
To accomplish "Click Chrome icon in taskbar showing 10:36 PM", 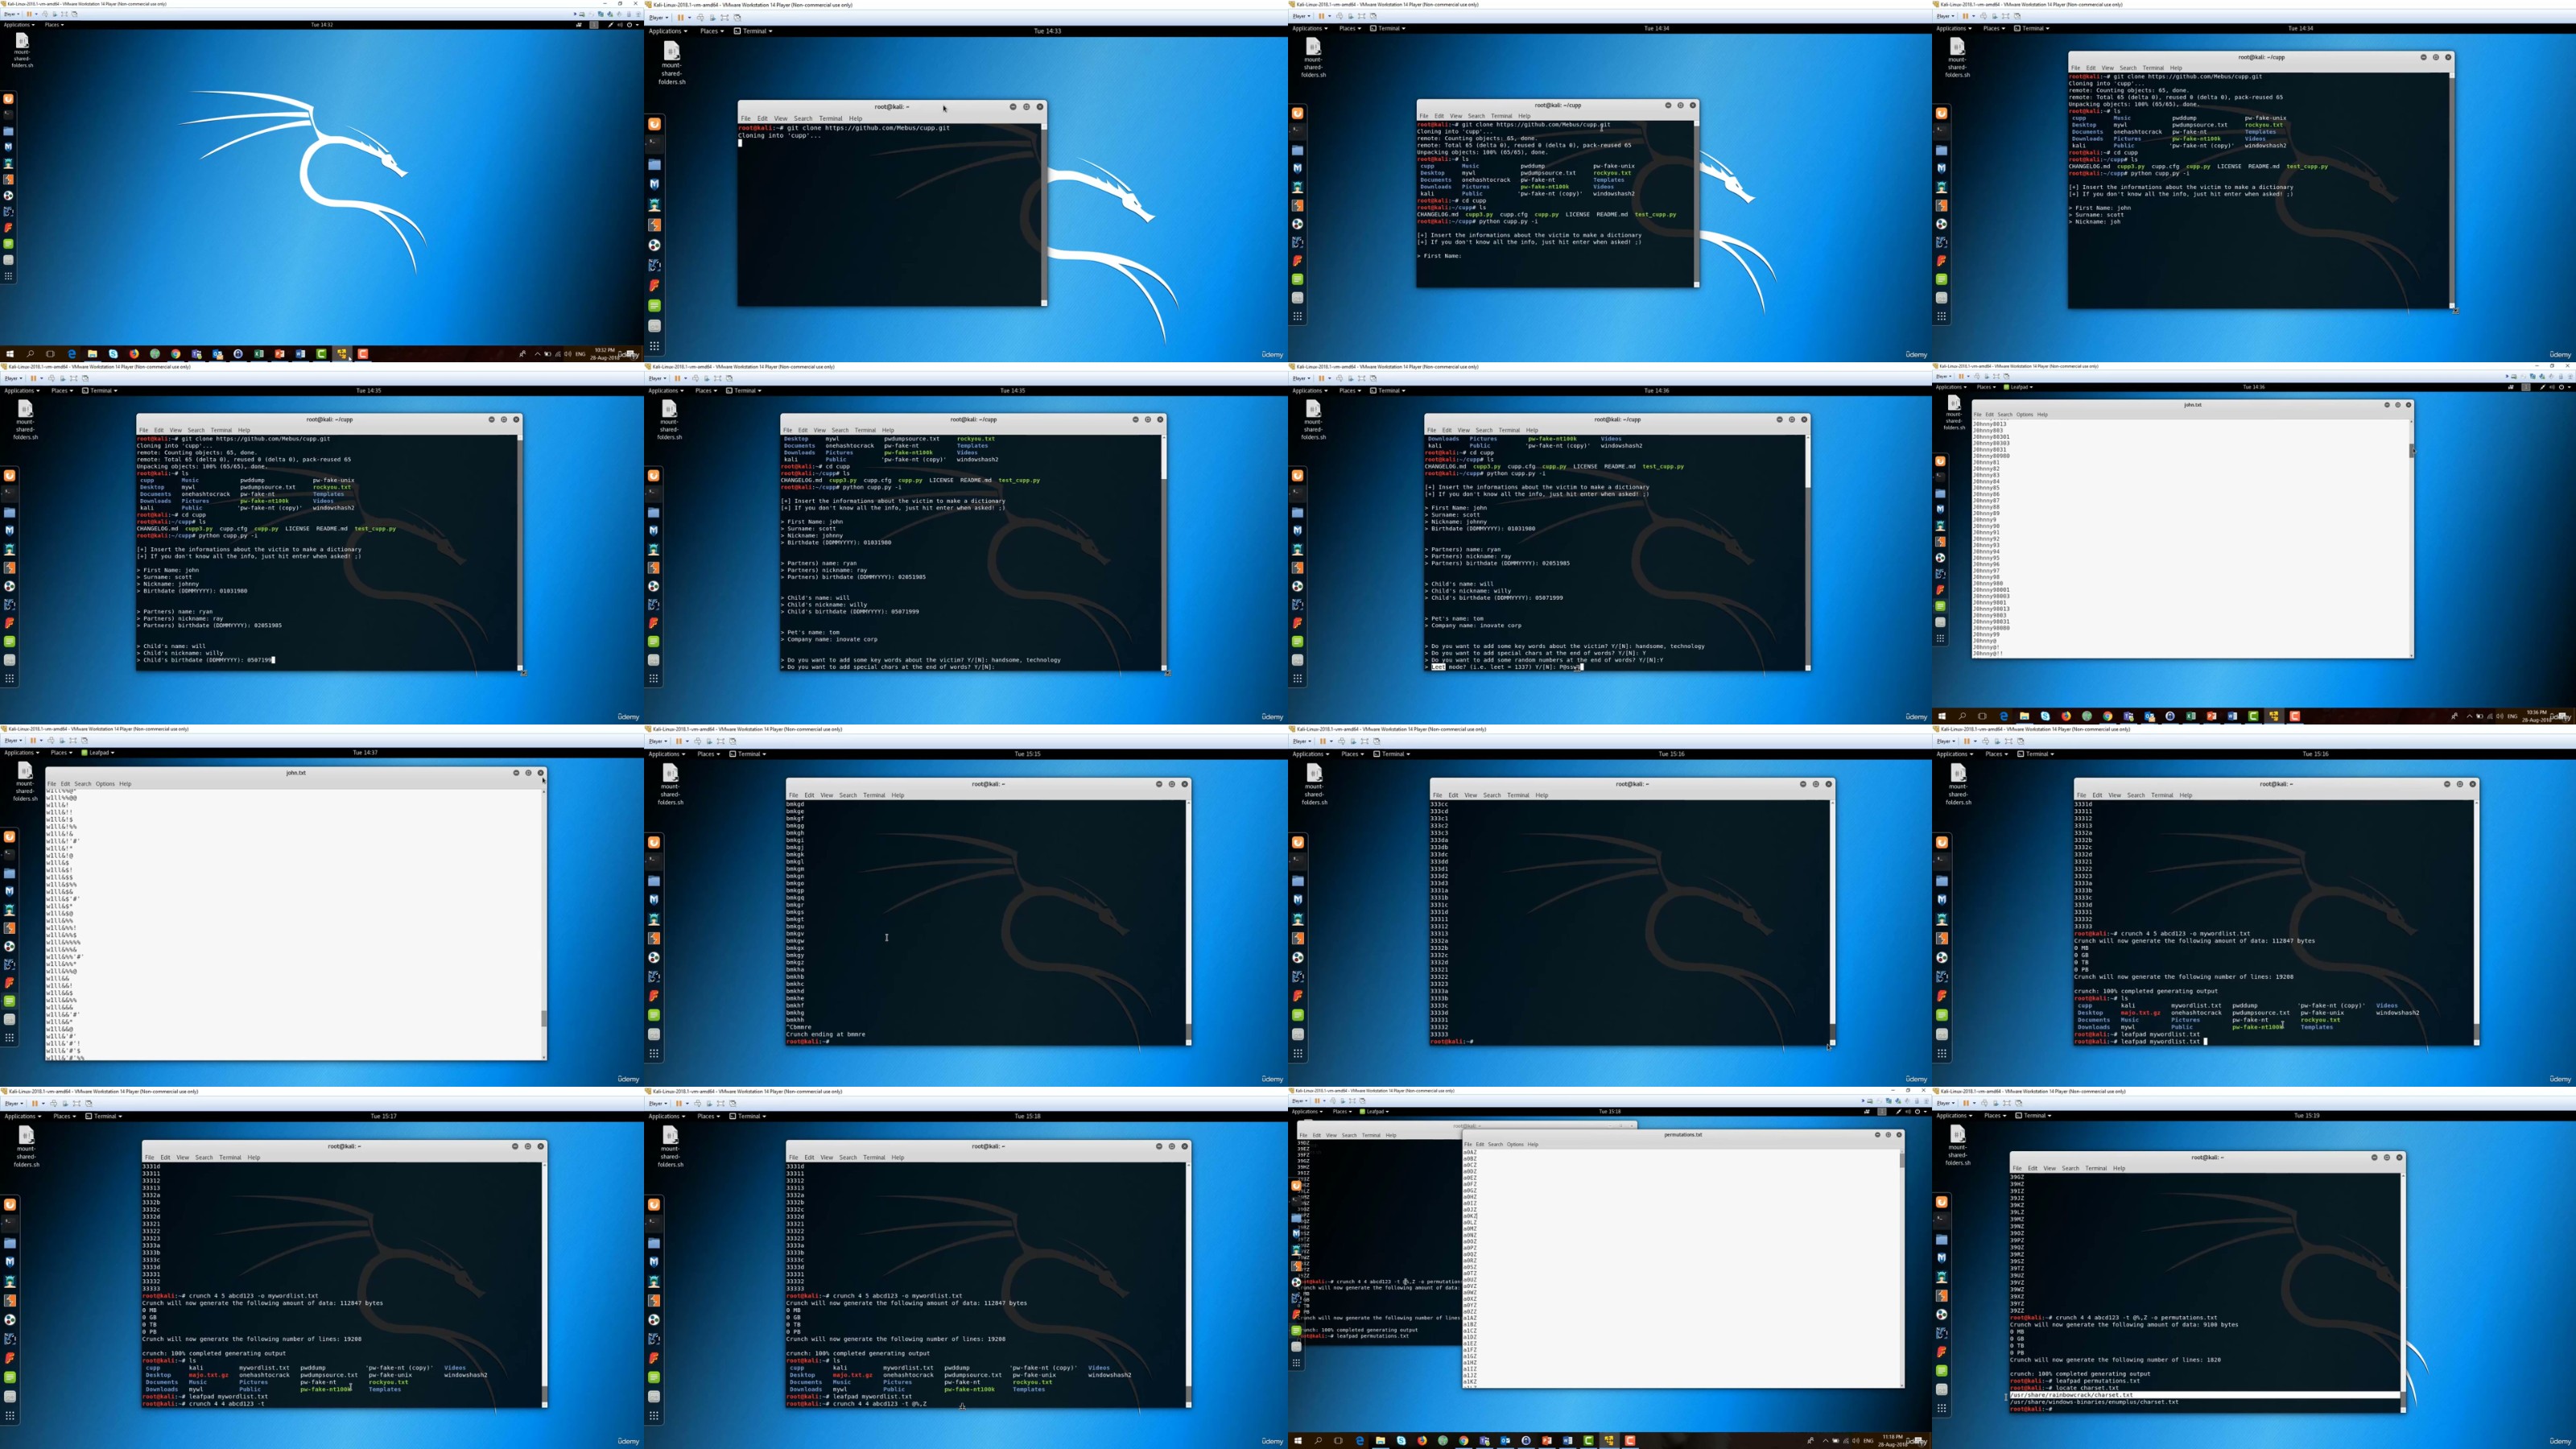I will click(x=2108, y=717).
